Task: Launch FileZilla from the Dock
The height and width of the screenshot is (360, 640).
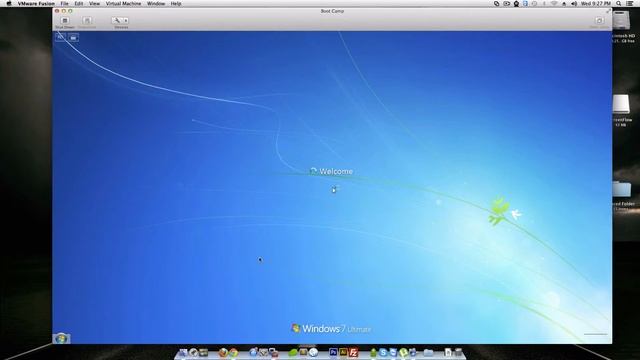Action: point(353,352)
